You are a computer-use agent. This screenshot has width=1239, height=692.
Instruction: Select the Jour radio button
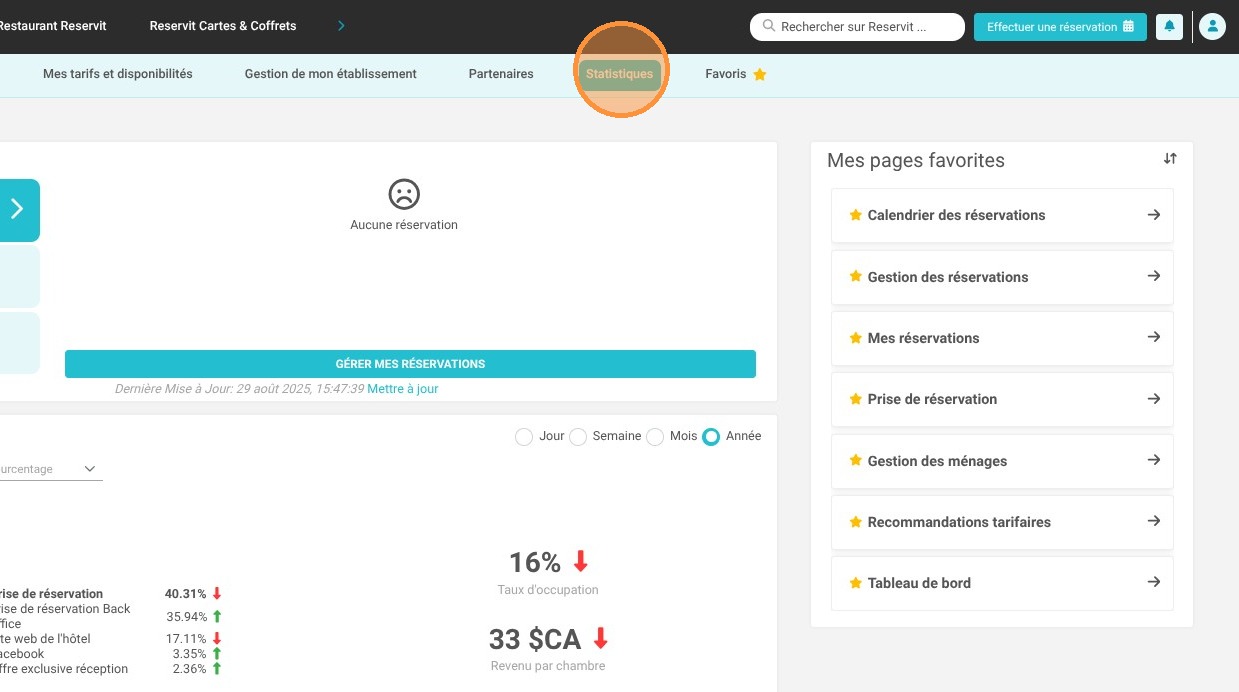click(x=523, y=437)
